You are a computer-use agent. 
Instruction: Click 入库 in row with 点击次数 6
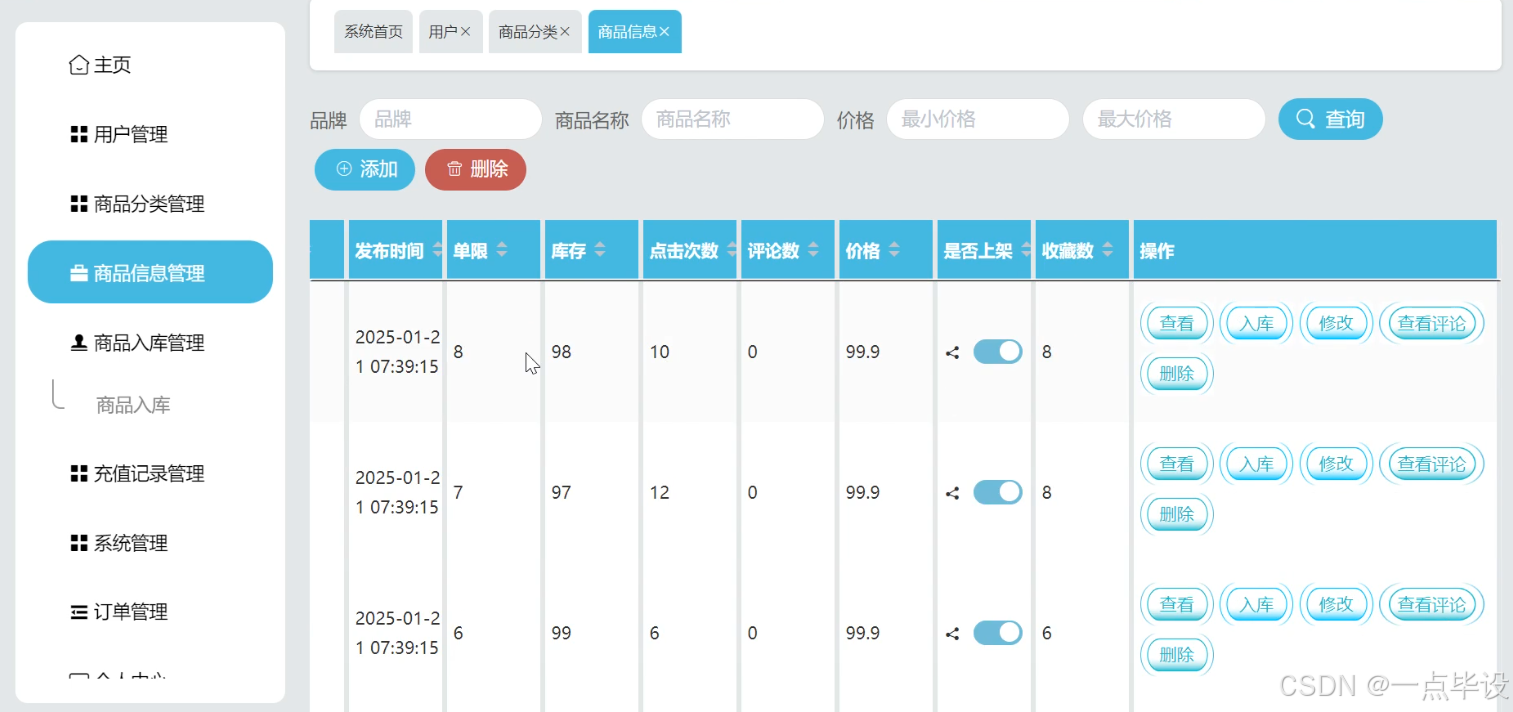[1256, 604]
